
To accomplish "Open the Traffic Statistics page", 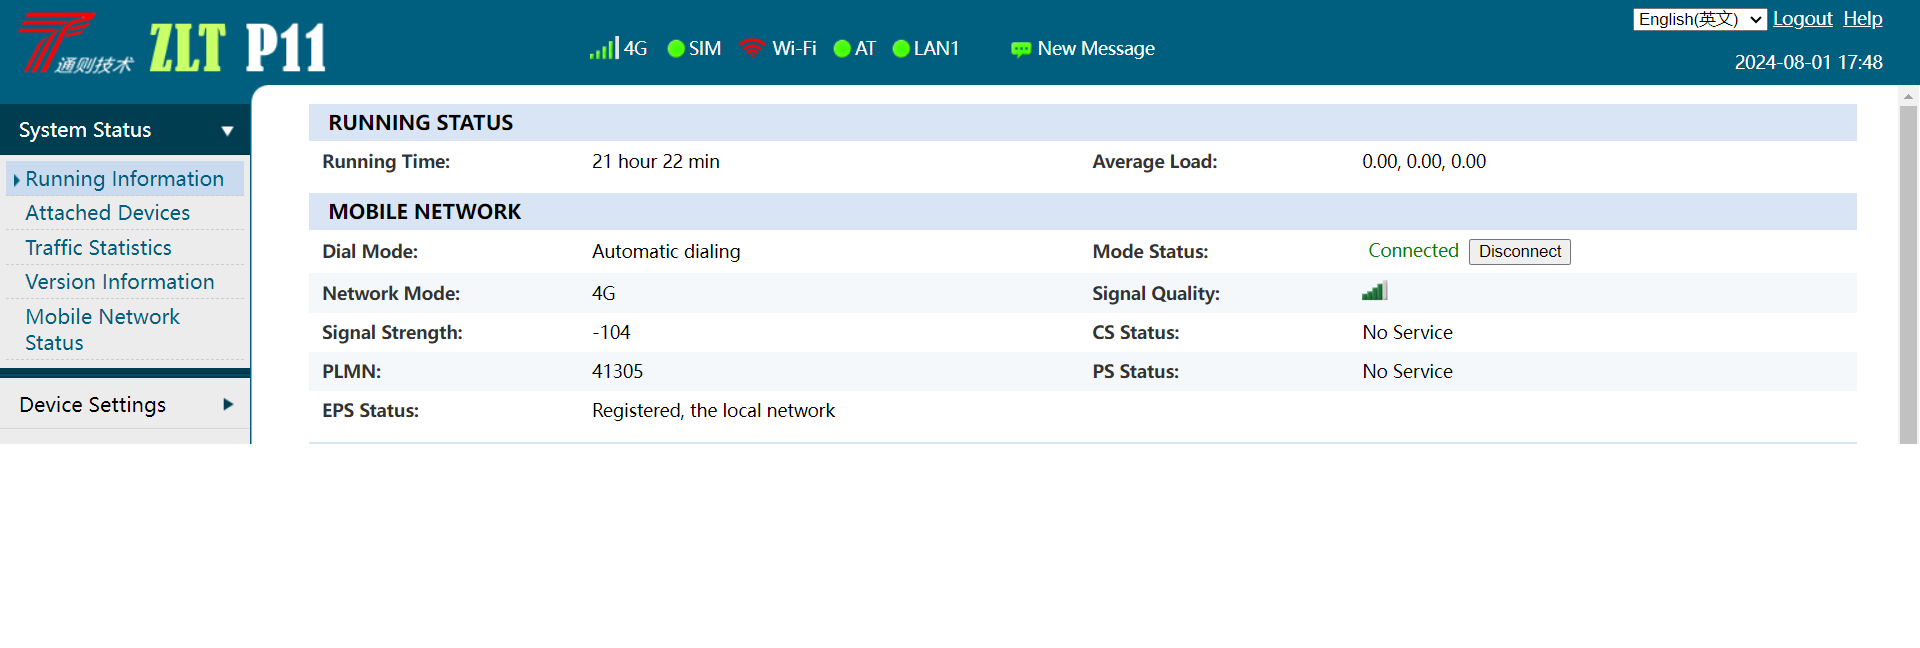I will click(x=98, y=248).
